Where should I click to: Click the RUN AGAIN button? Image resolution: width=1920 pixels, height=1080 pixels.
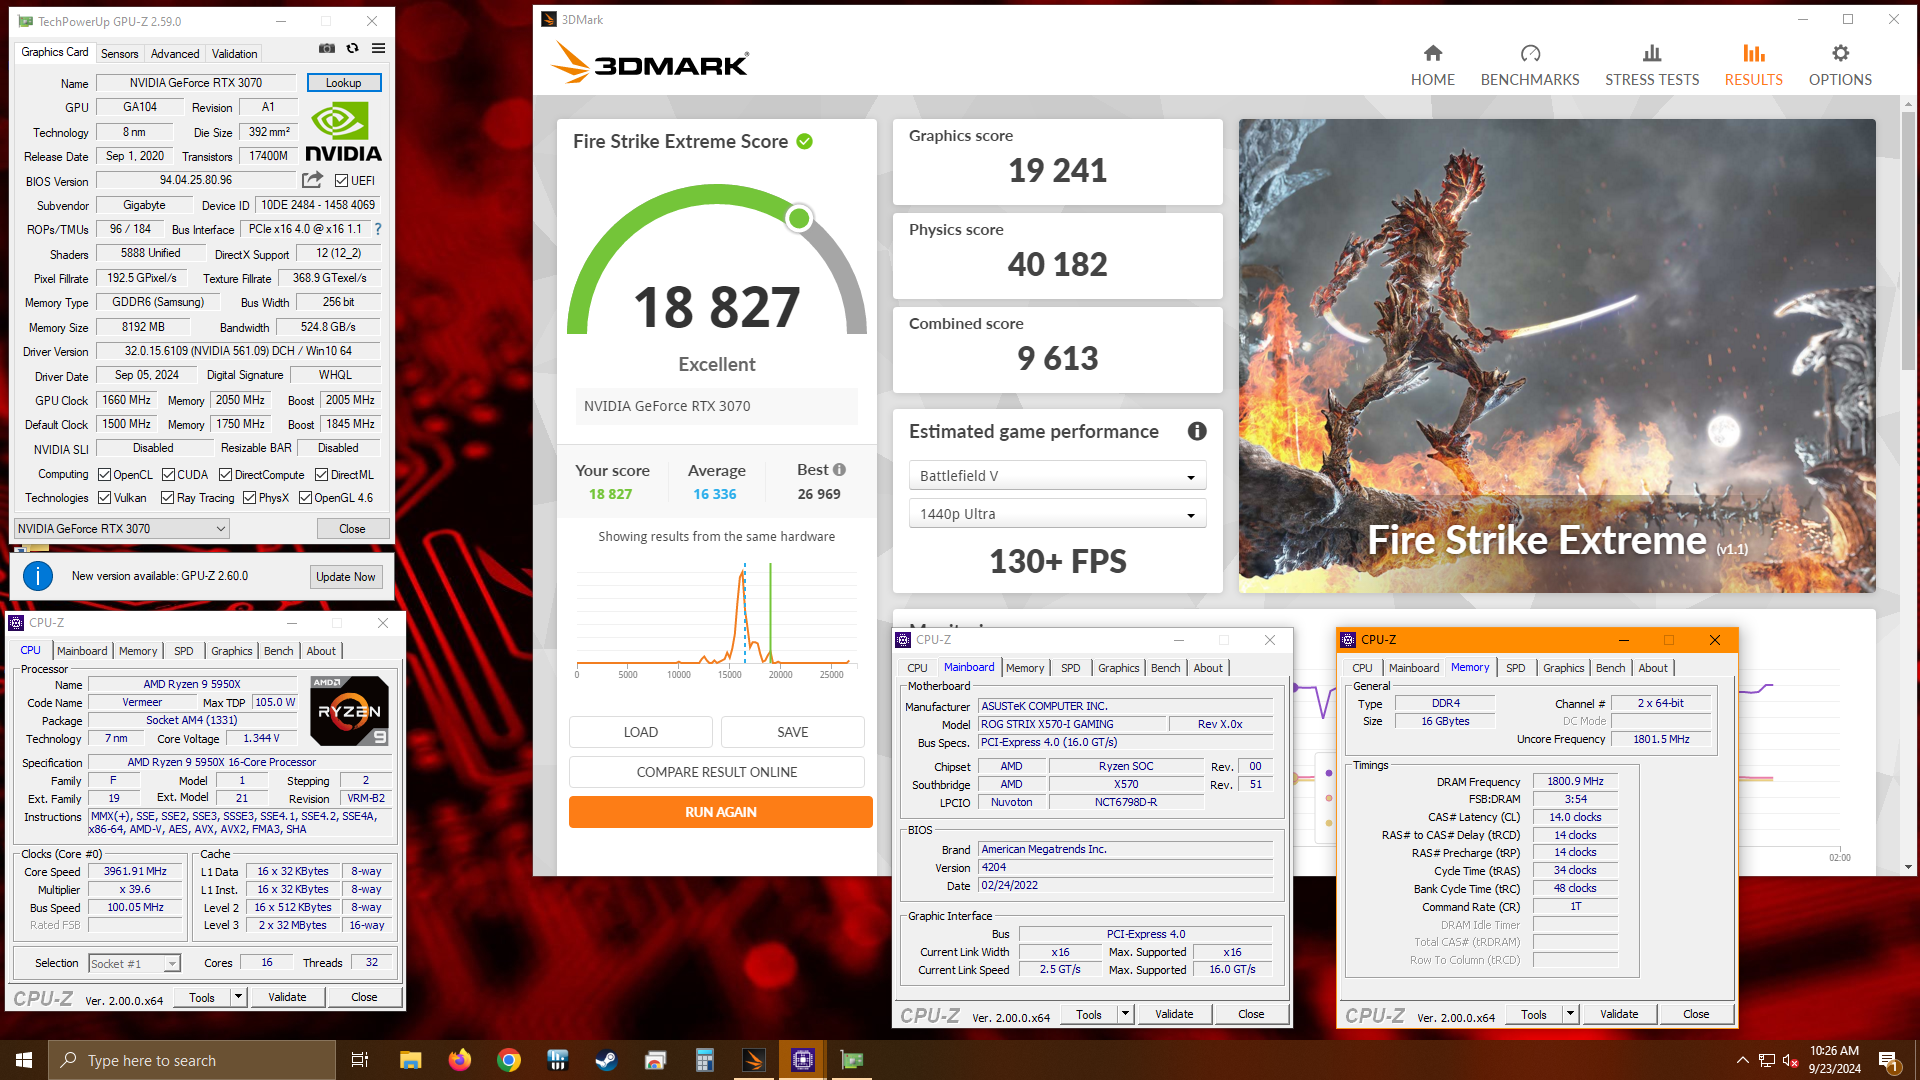pos(720,812)
